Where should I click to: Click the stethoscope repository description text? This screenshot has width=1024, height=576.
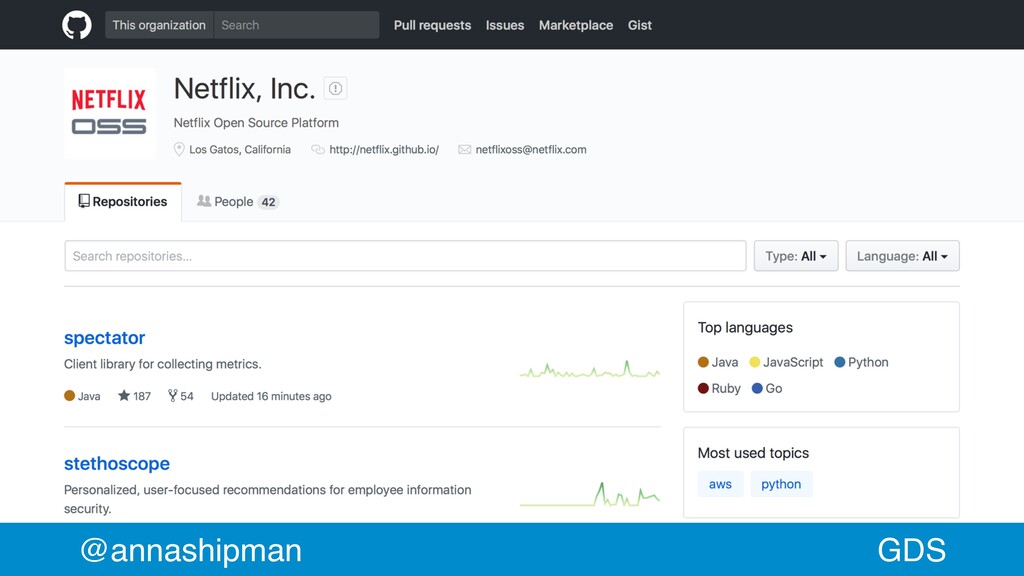point(268,499)
